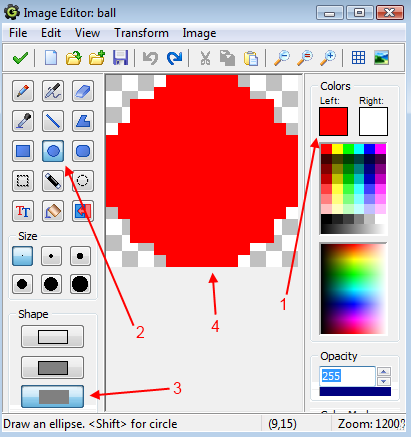Select the paint bucket Fill tool
The image size is (411, 437).
pos(53,211)
